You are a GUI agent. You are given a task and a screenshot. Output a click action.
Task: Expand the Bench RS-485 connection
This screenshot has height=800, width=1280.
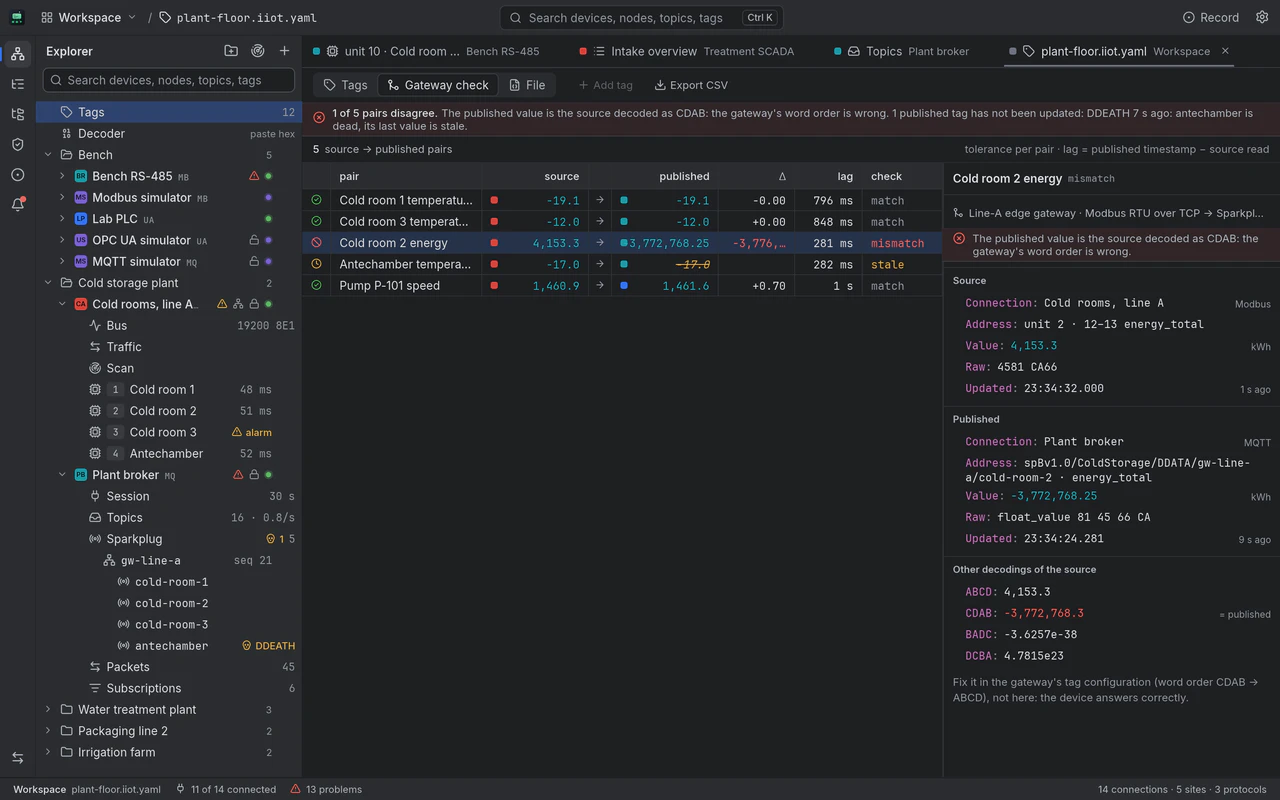point(62,176)
